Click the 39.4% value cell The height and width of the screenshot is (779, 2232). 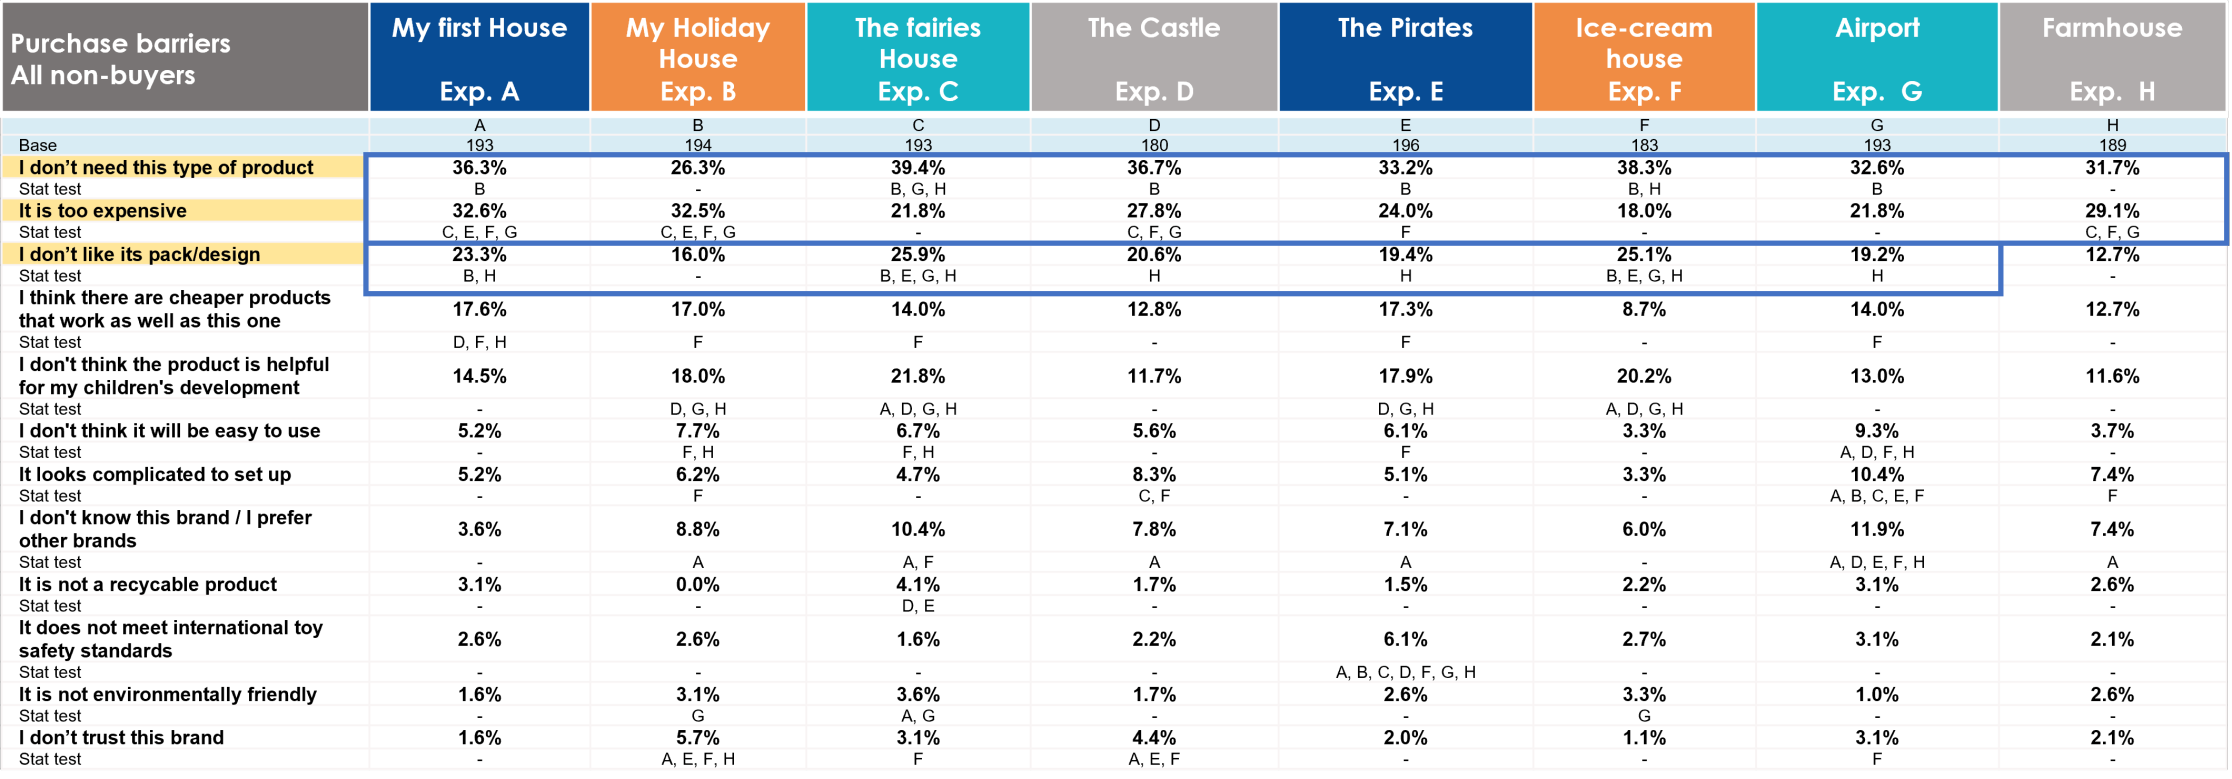918,168
